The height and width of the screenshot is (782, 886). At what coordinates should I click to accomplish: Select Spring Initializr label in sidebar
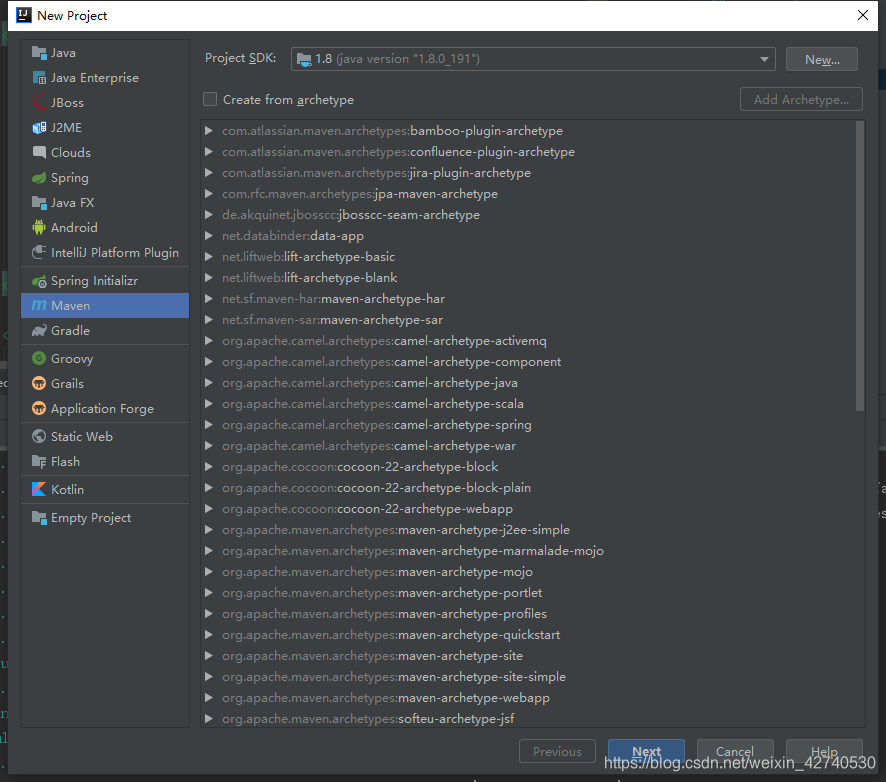point(94,281)
